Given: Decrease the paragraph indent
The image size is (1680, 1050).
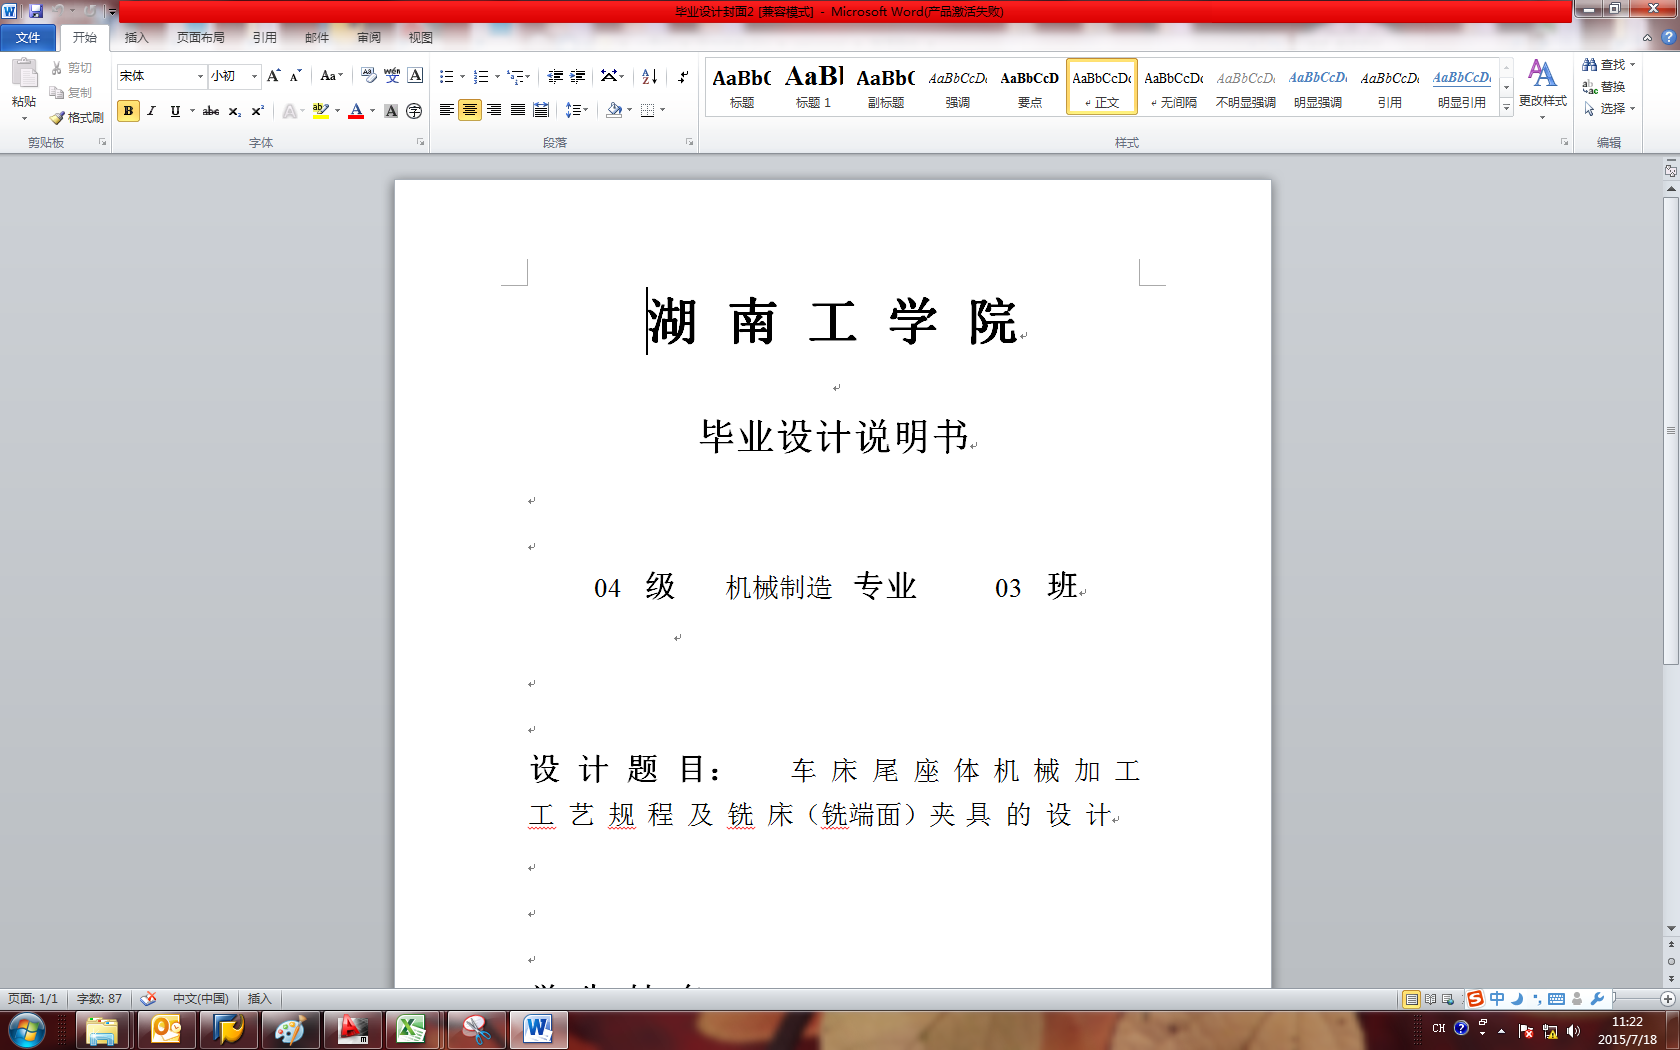Looking at the screenshot, I should click(555, 76).
